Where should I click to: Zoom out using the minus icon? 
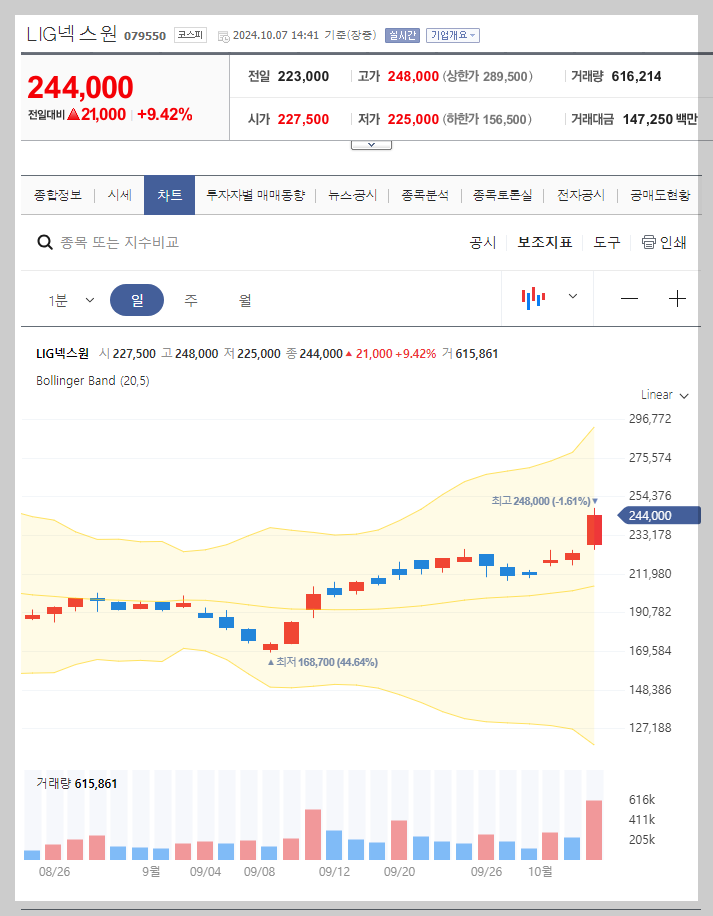click(629, 297)
